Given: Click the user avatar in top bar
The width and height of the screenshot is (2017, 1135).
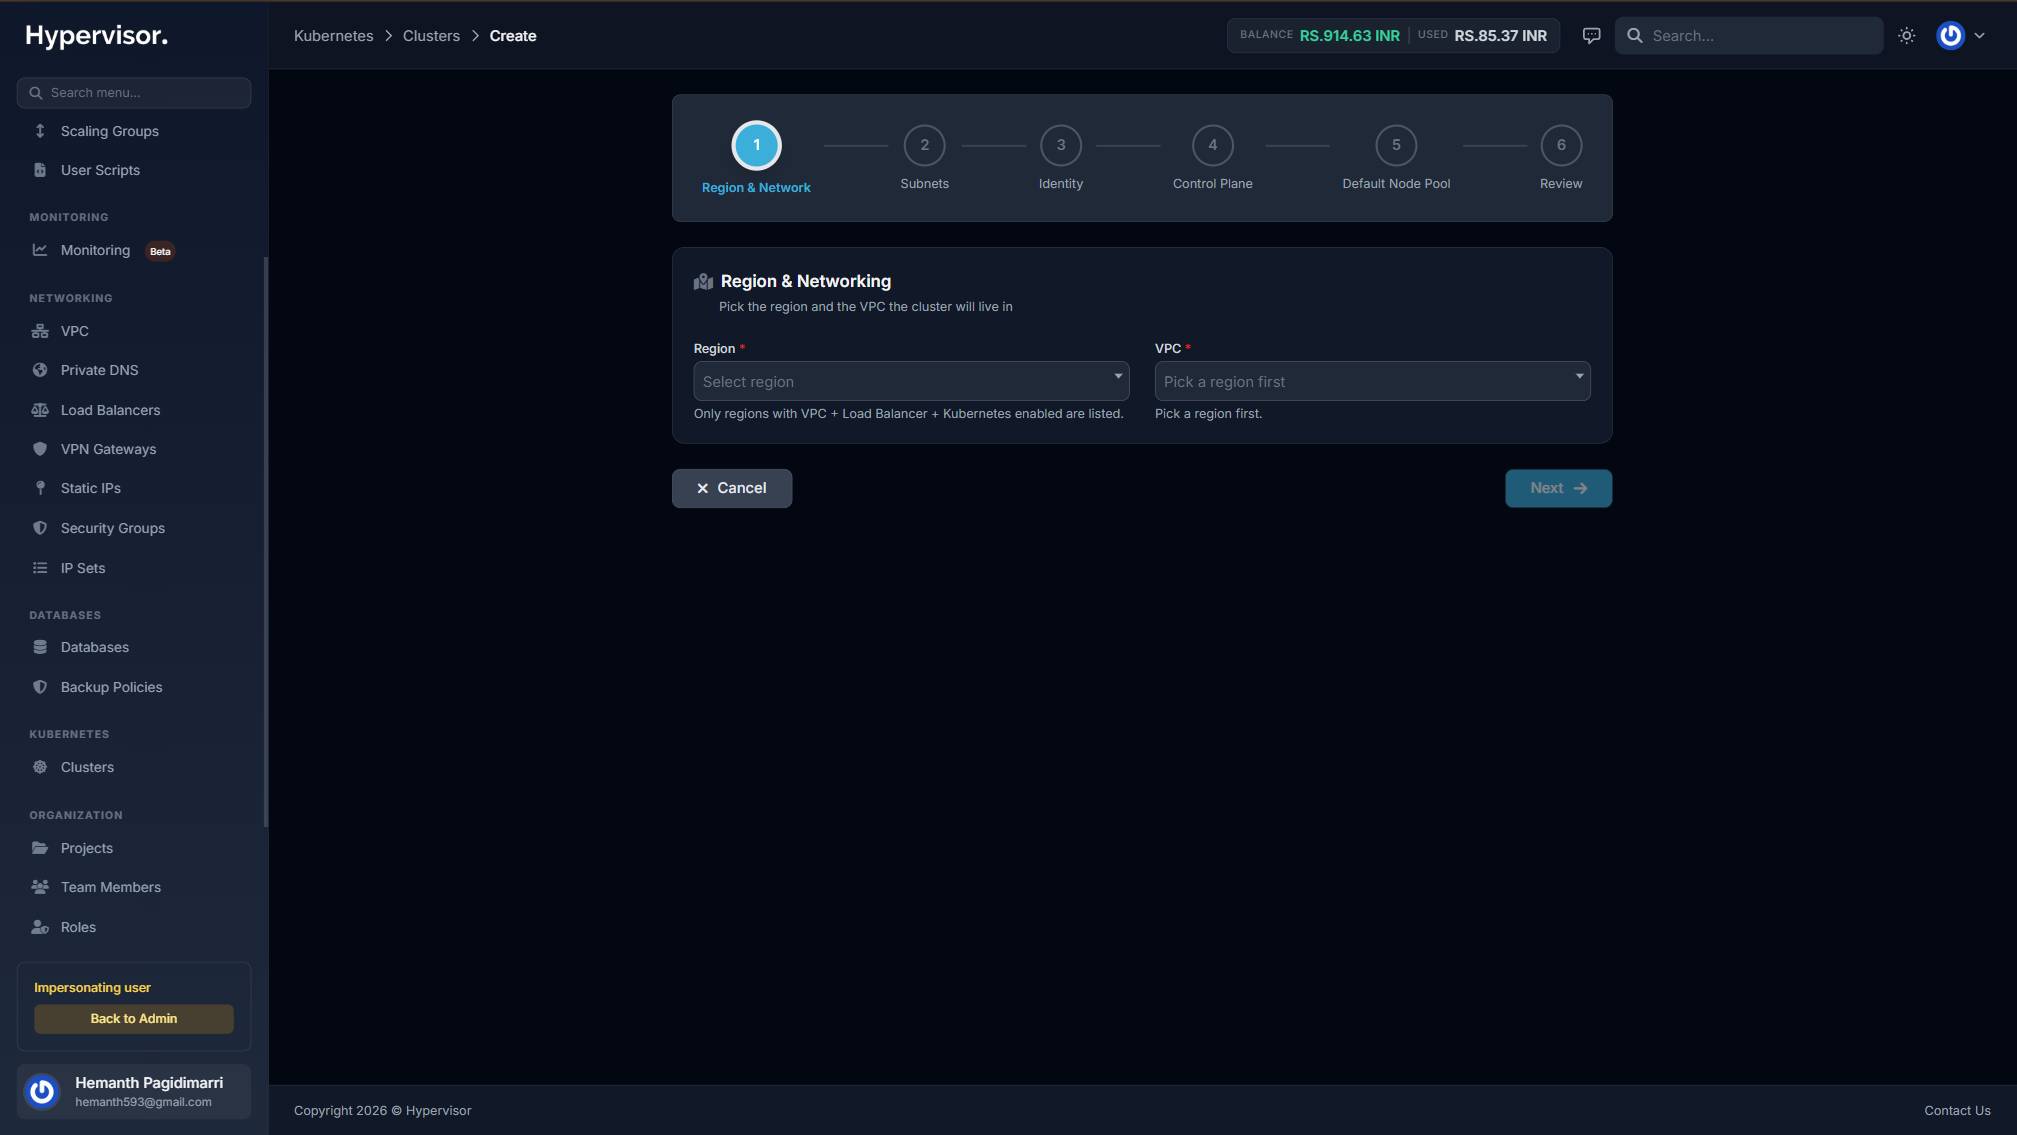Looking at the screenshot, I should 1950,36.
